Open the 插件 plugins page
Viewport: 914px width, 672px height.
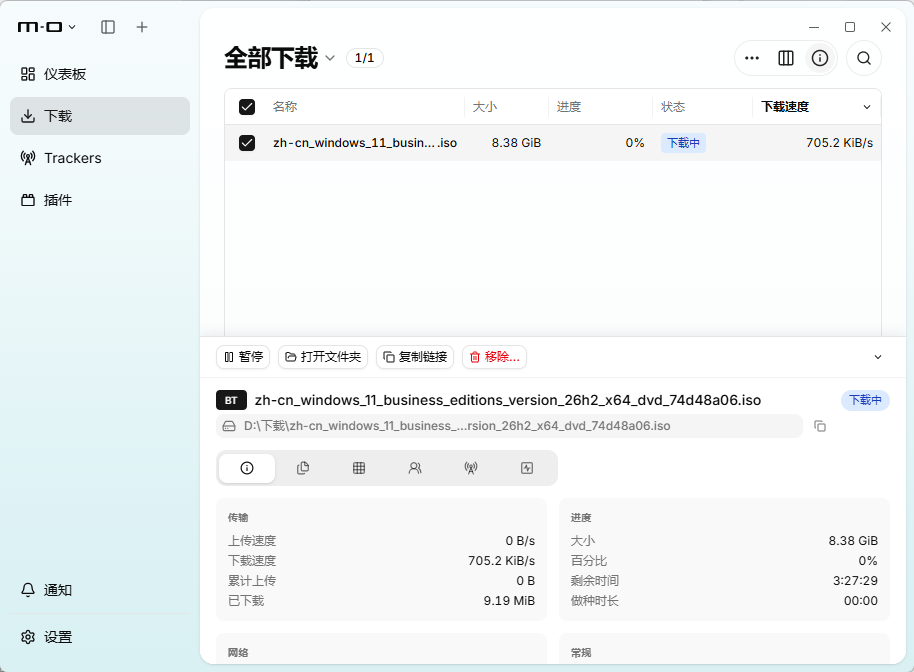[100, 200]
